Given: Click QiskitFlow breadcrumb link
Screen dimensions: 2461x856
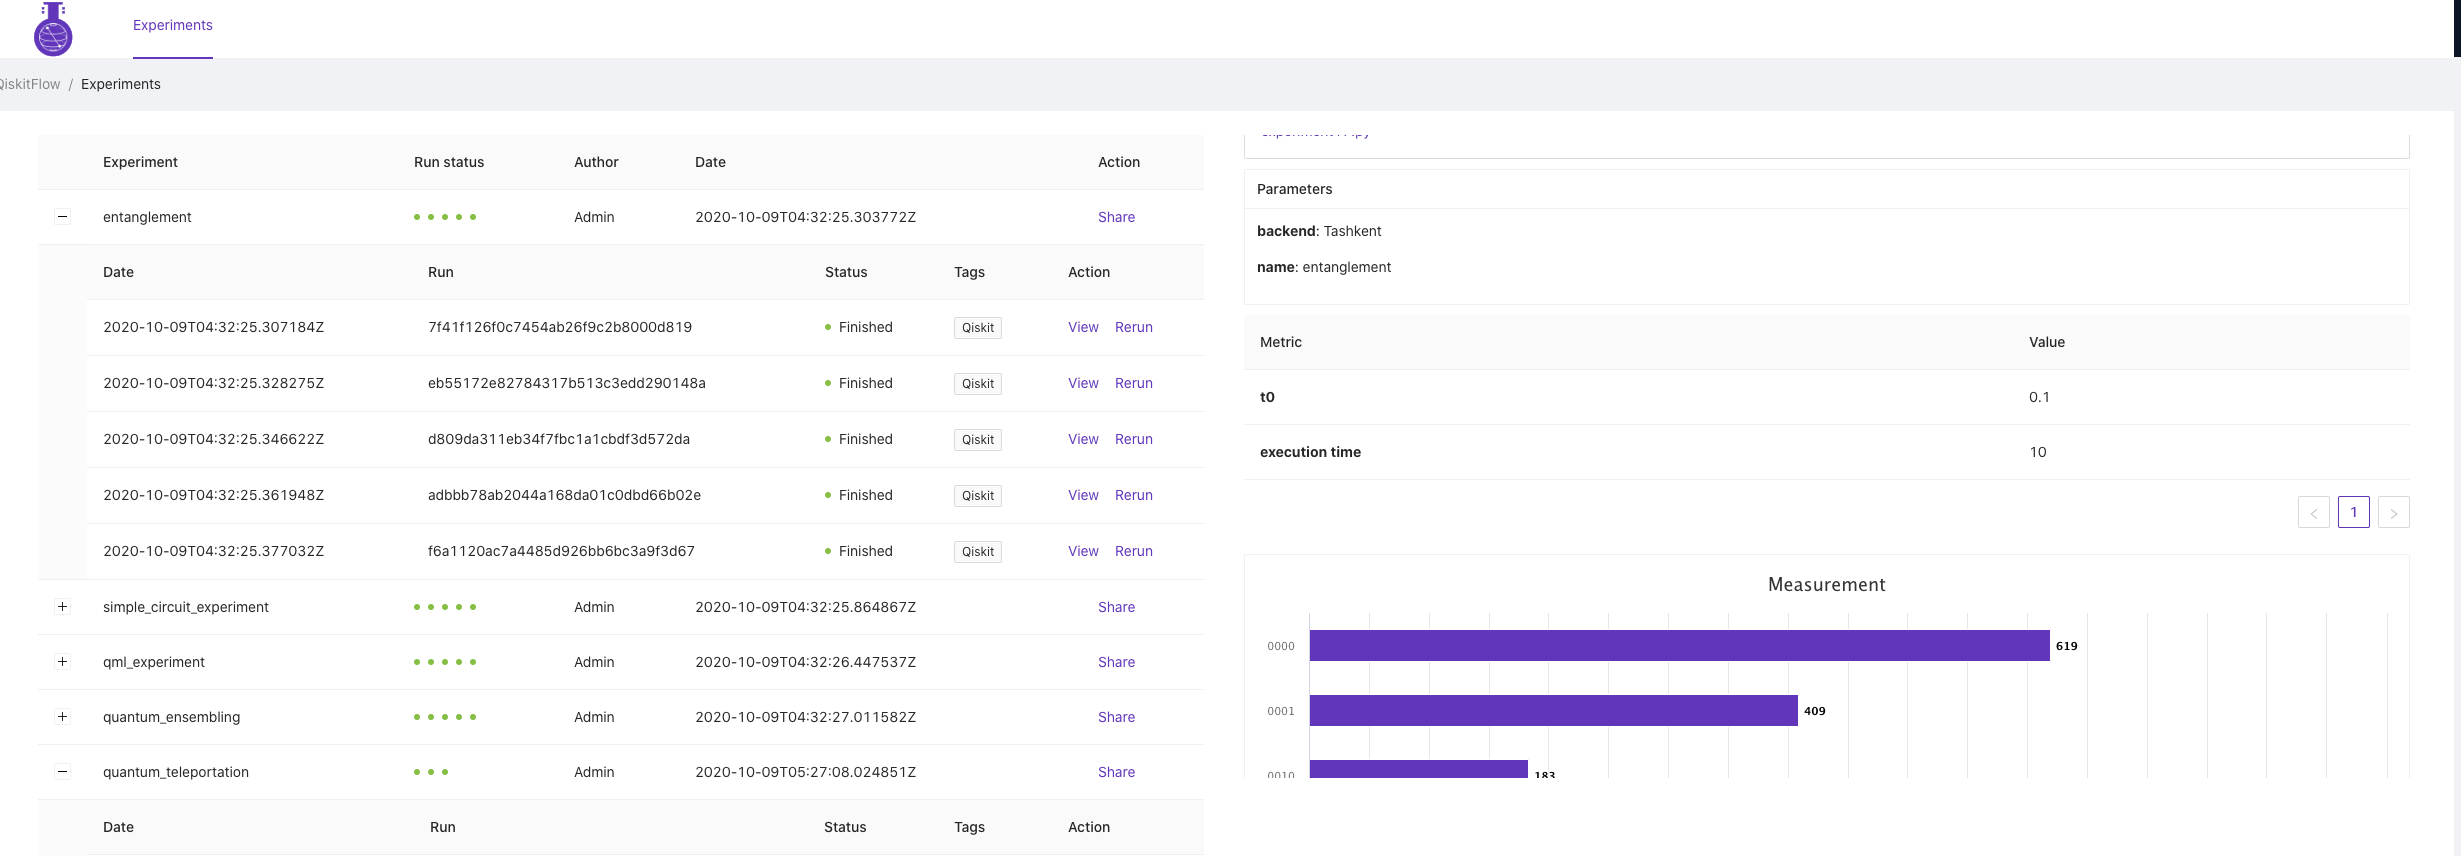Looking at the screenshot, I should tap(29, 84).
